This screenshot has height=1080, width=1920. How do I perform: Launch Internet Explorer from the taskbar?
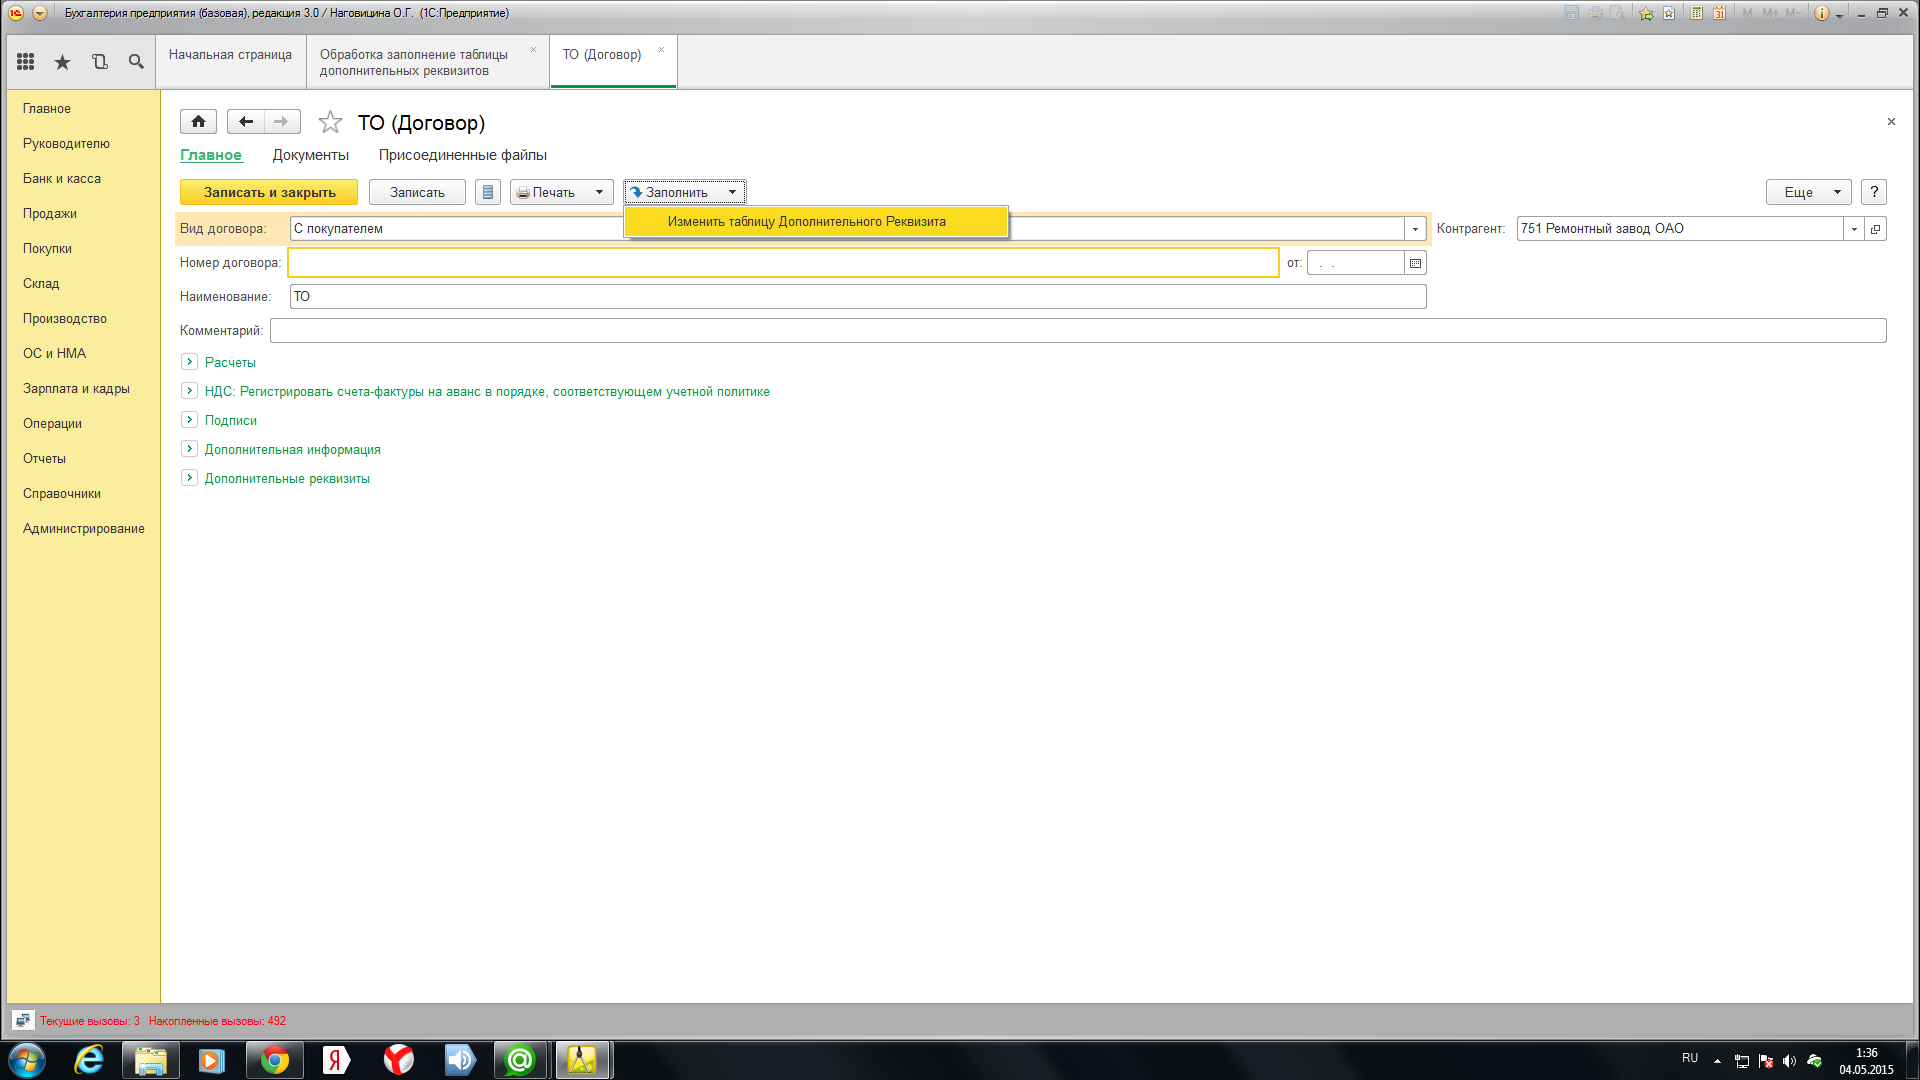(89, 1060)
